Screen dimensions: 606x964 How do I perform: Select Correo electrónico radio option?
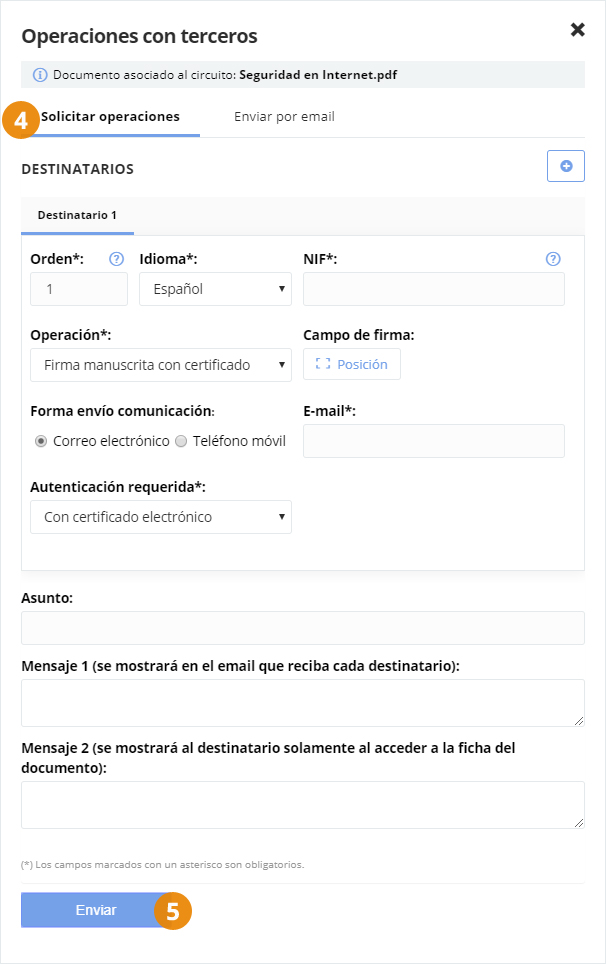(41, 441)
